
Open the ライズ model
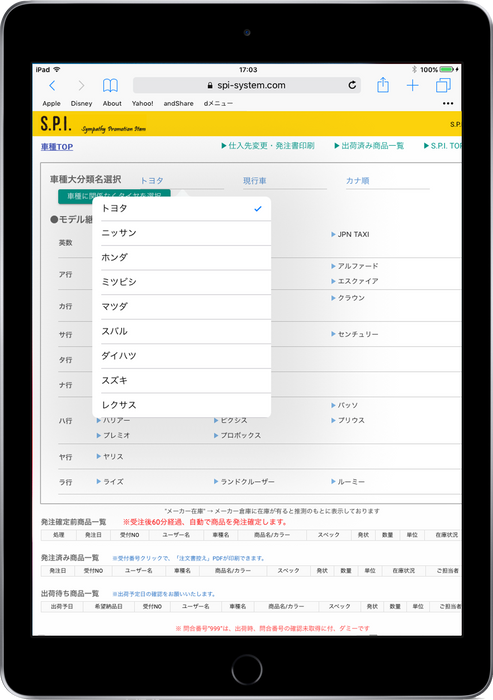(110, 482)
